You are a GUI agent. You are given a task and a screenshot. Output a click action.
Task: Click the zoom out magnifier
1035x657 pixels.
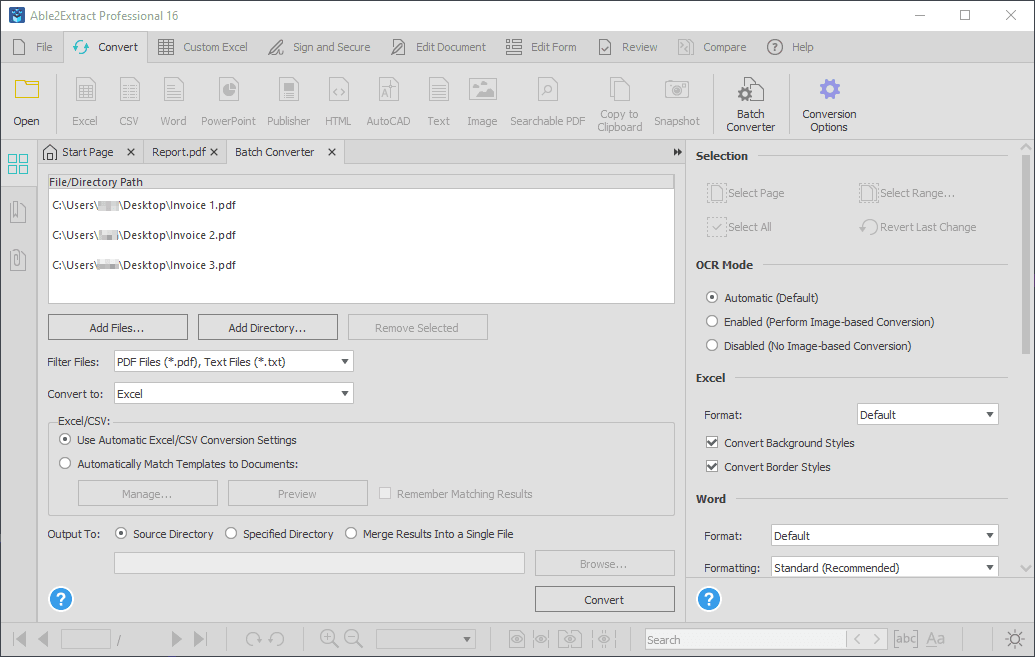click(x=353, y=638)
